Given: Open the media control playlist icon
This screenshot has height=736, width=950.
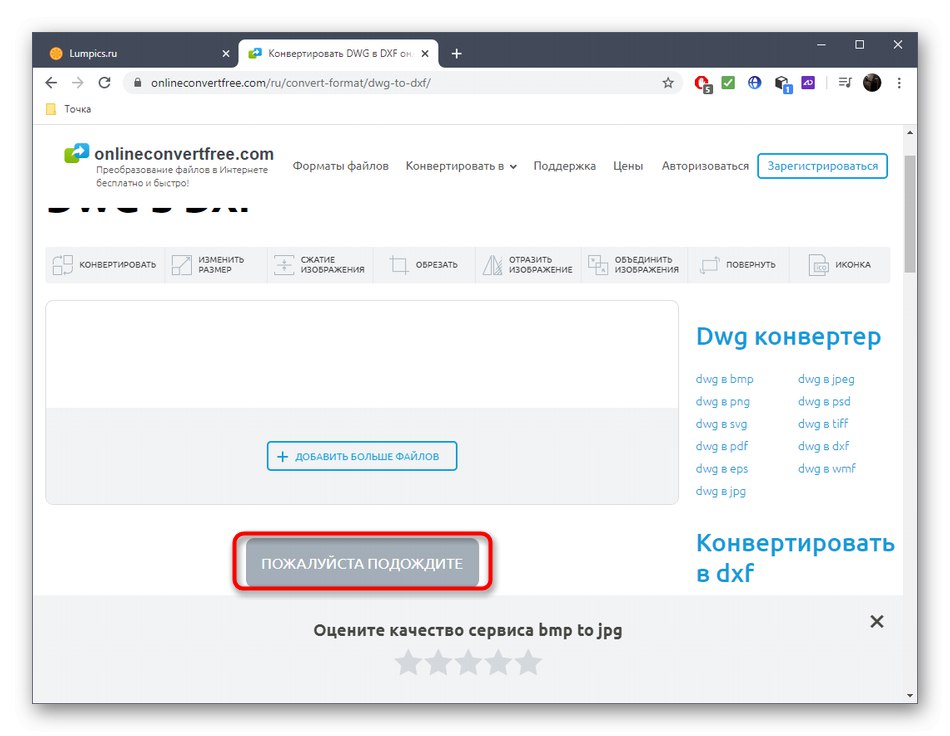Looking at the screenshot, I should click(x=845, y=82).
